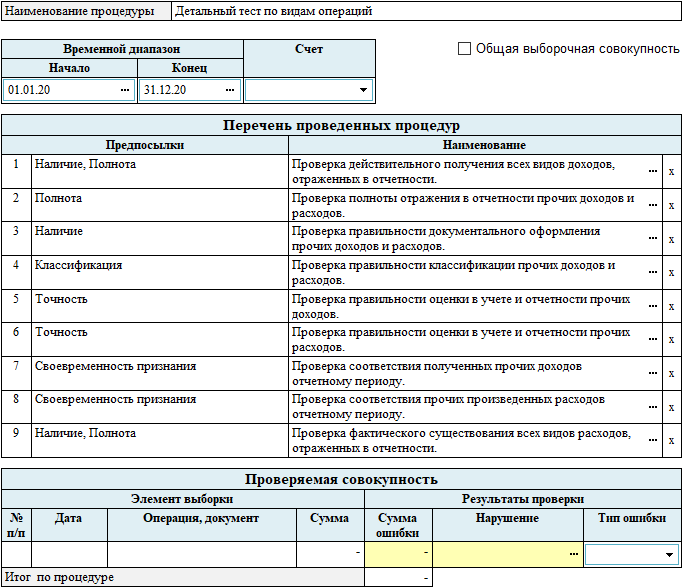The image size is (683, 588).
Task: Click the Итог по процедуре label
Action: point(59,578)
